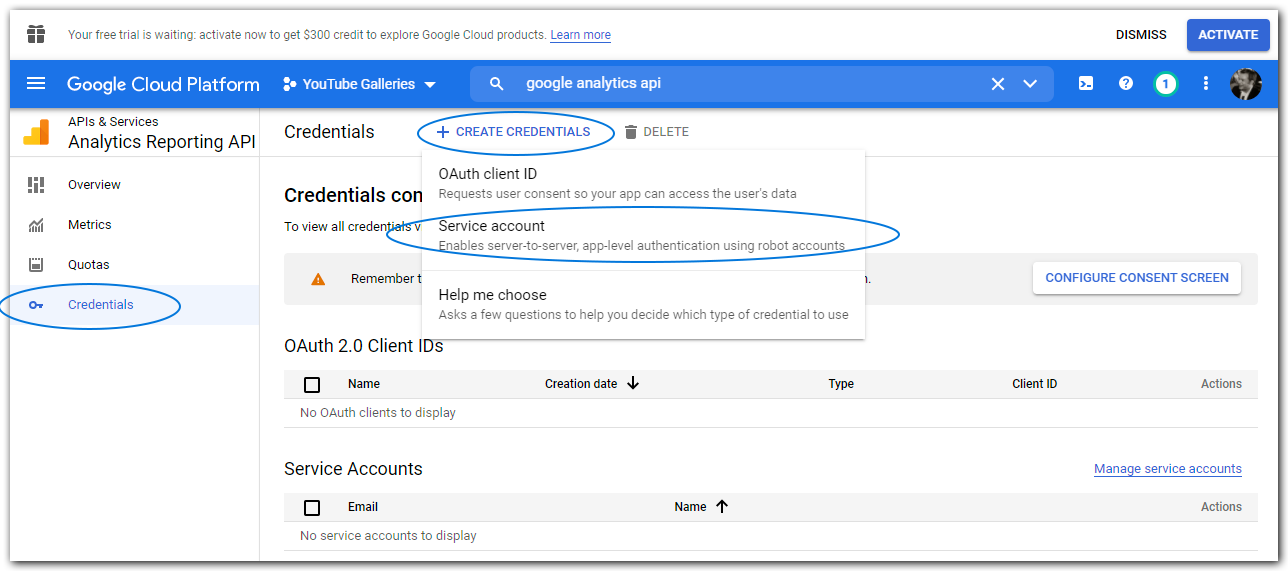The image size is (1288, 571).
Task: Click the Delete button
Action: (657, 132)
